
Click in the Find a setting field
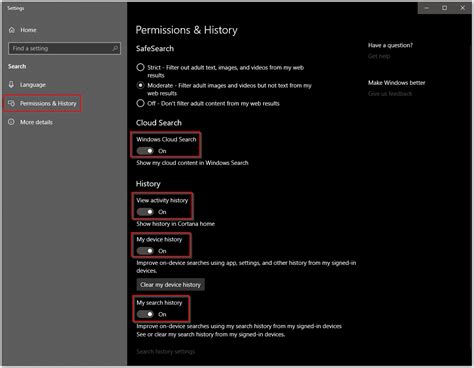click(64, 48)
